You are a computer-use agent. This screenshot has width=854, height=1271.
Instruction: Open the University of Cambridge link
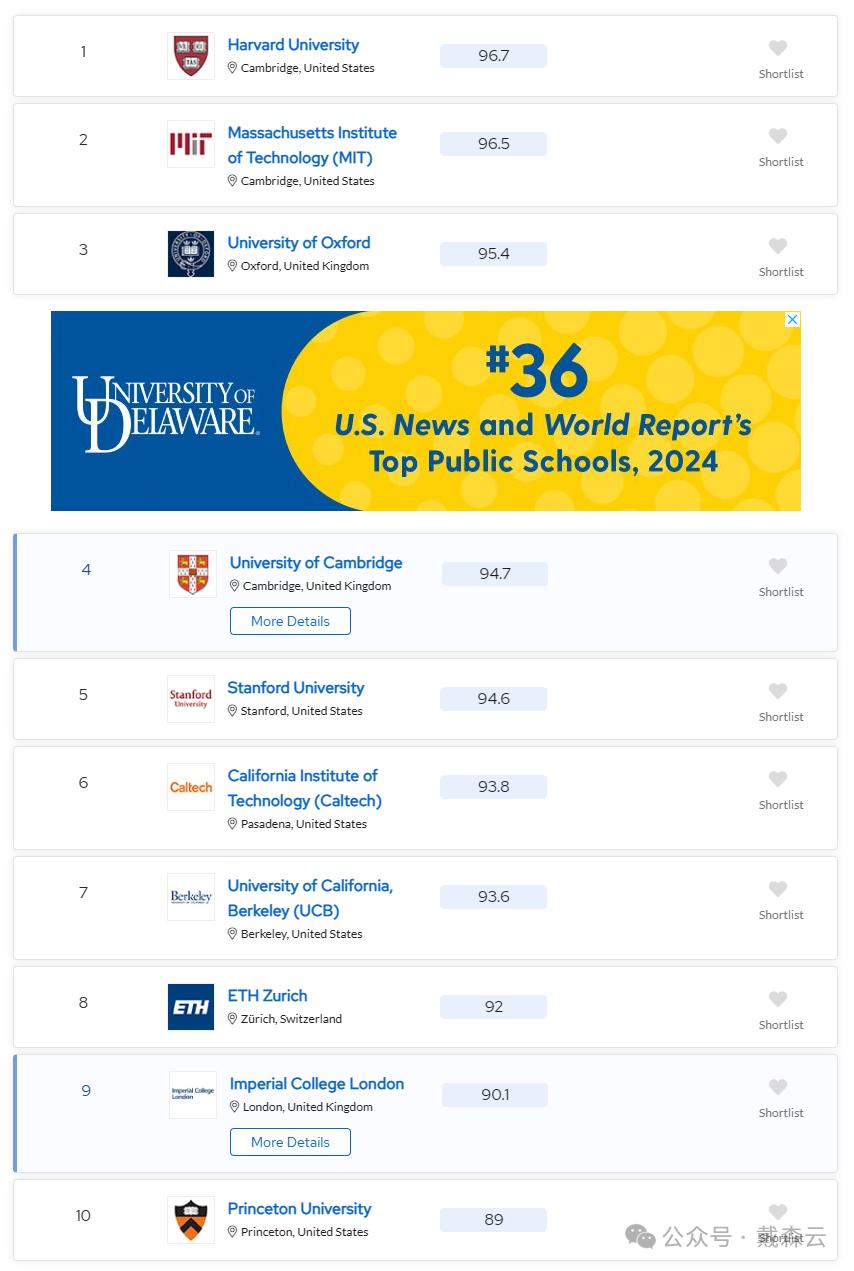pyautogui.click(x=316, y=563)
